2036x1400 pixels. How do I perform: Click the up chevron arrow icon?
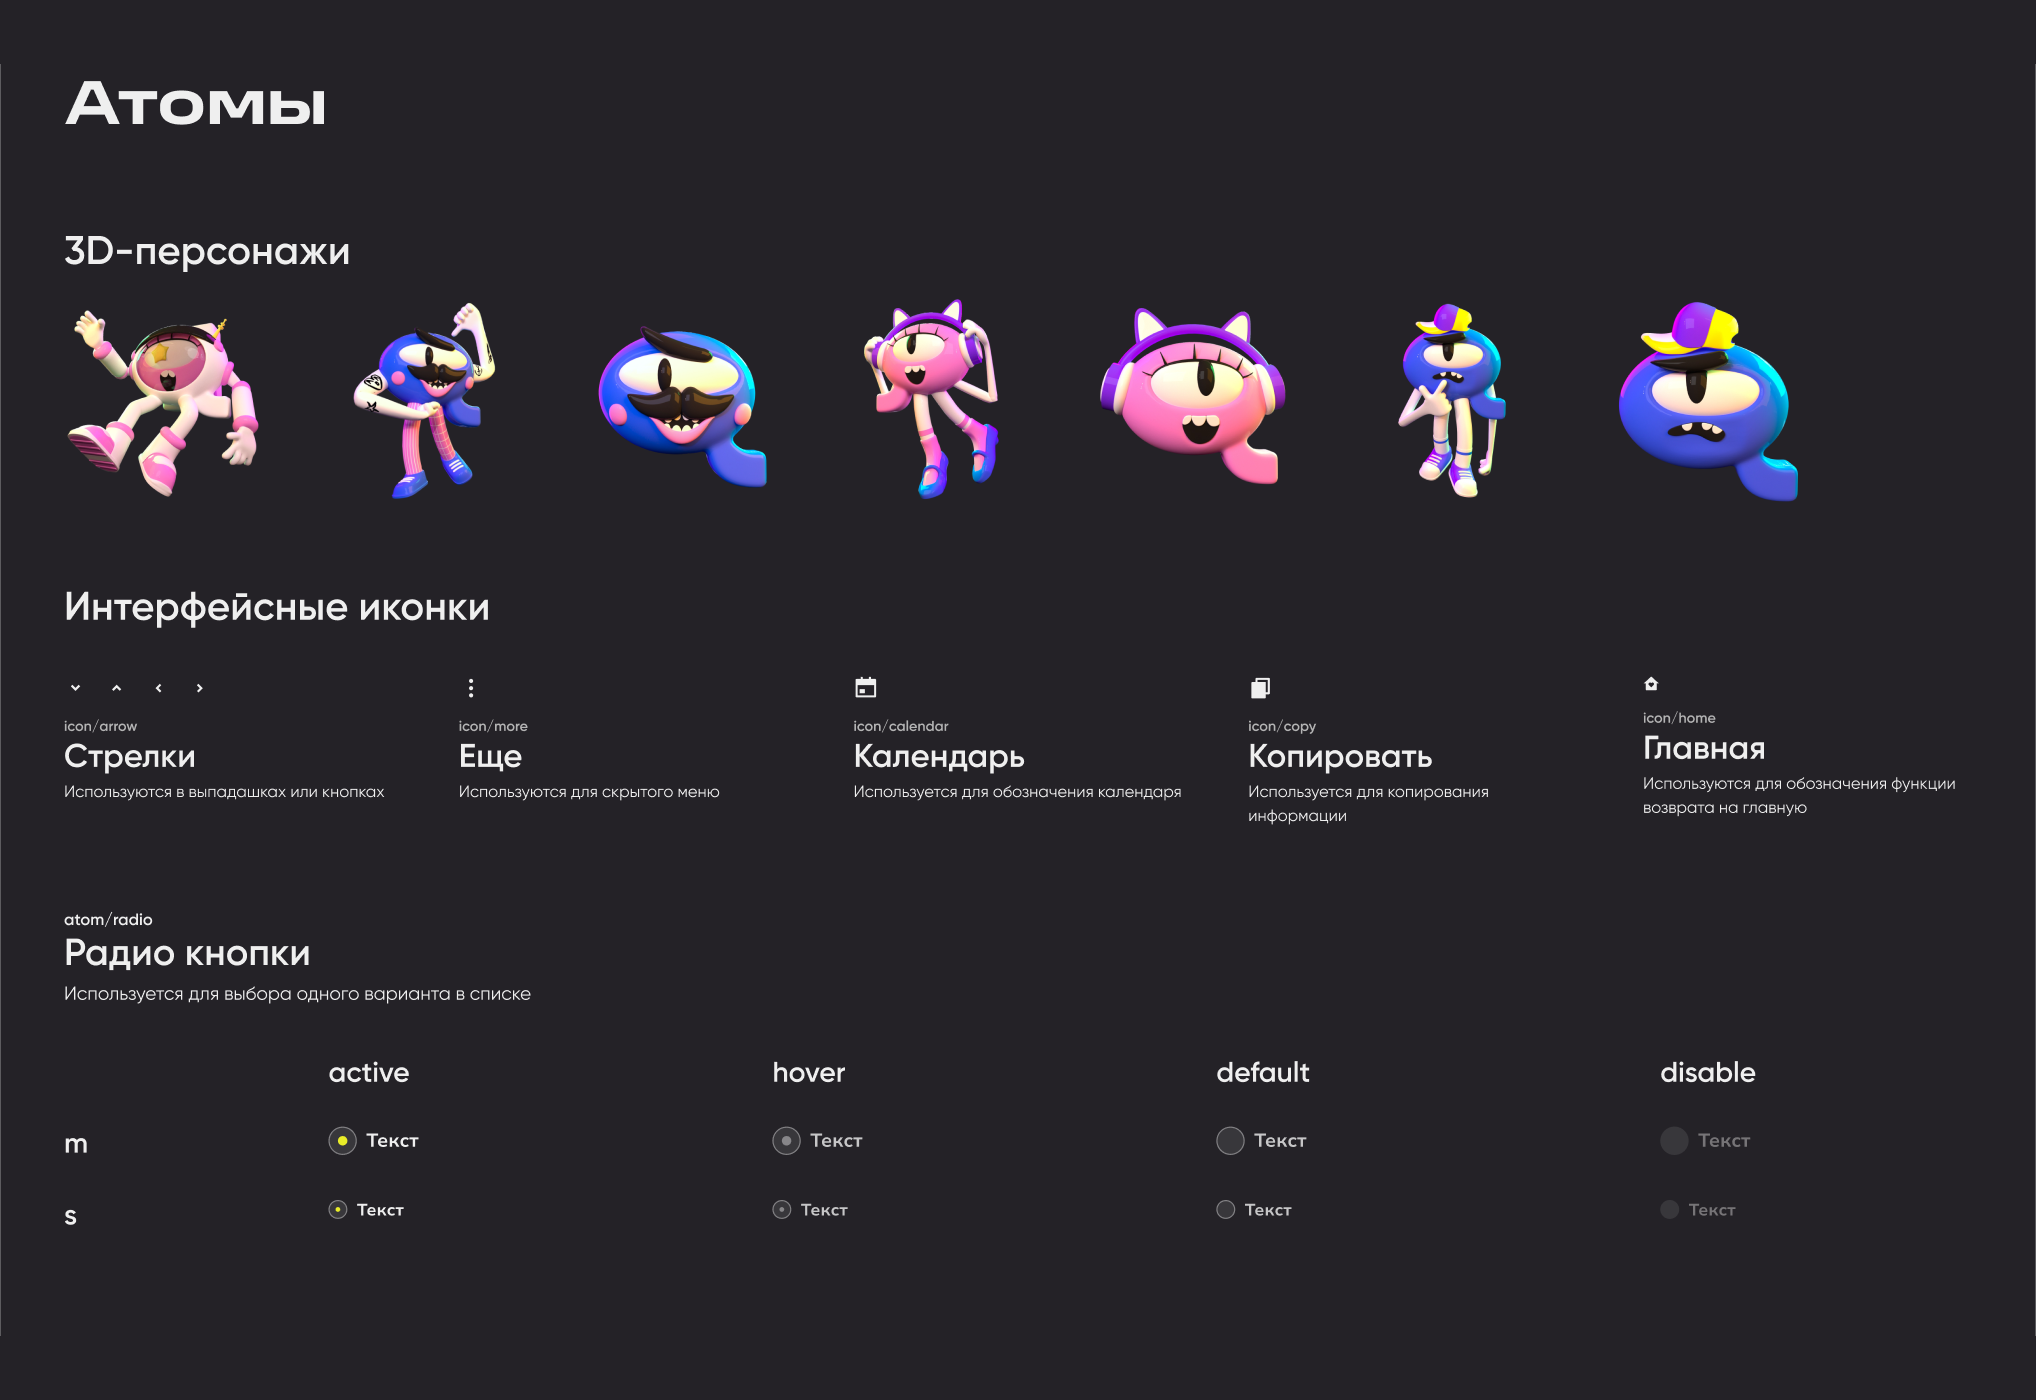[117, 688]
